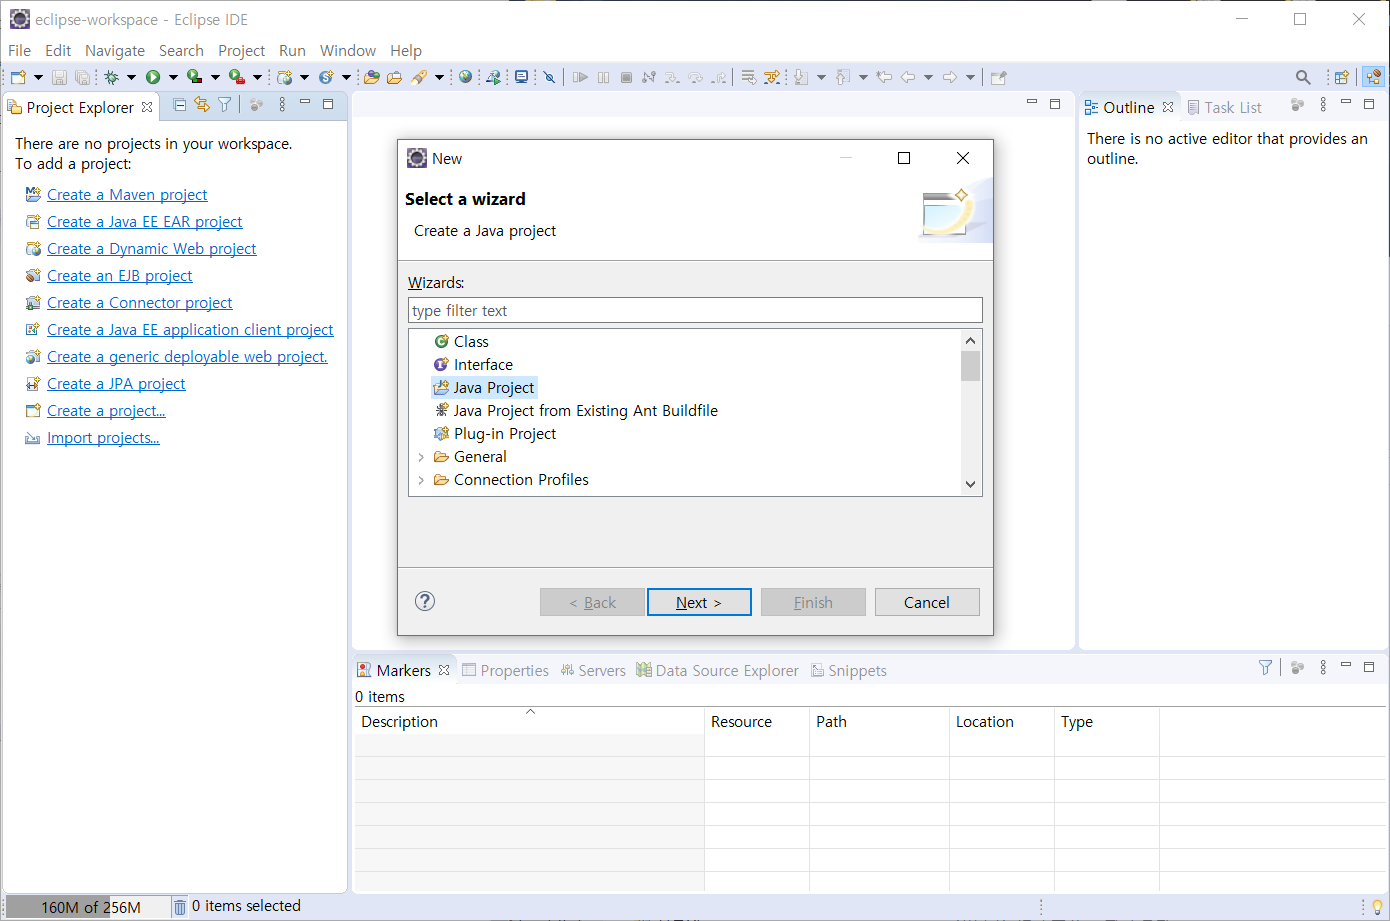Open the Navigate menu

tap(115, 50)
